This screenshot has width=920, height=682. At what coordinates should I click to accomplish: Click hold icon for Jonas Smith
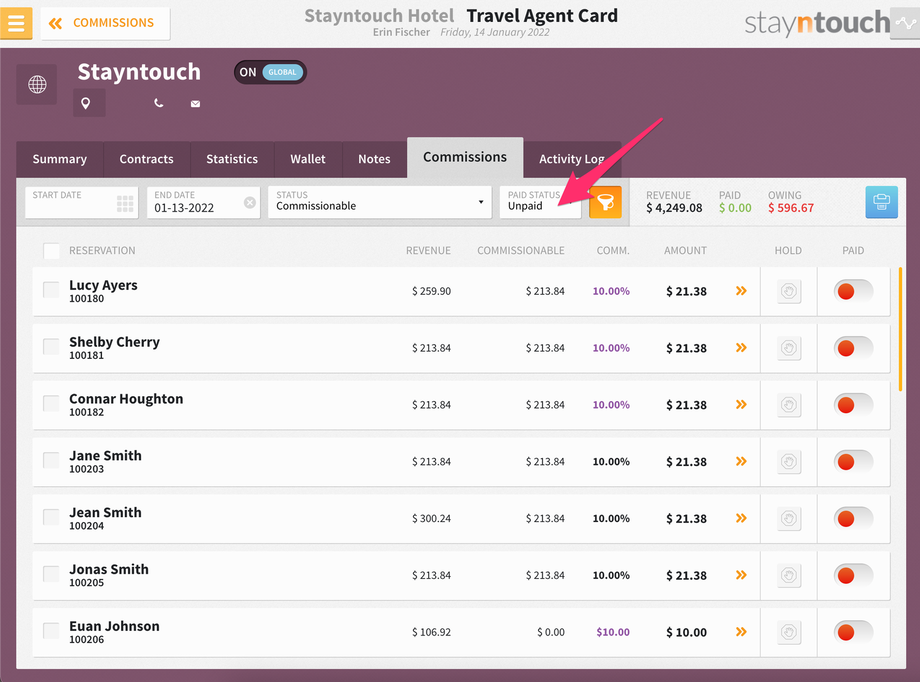click(x=789, y=576)
